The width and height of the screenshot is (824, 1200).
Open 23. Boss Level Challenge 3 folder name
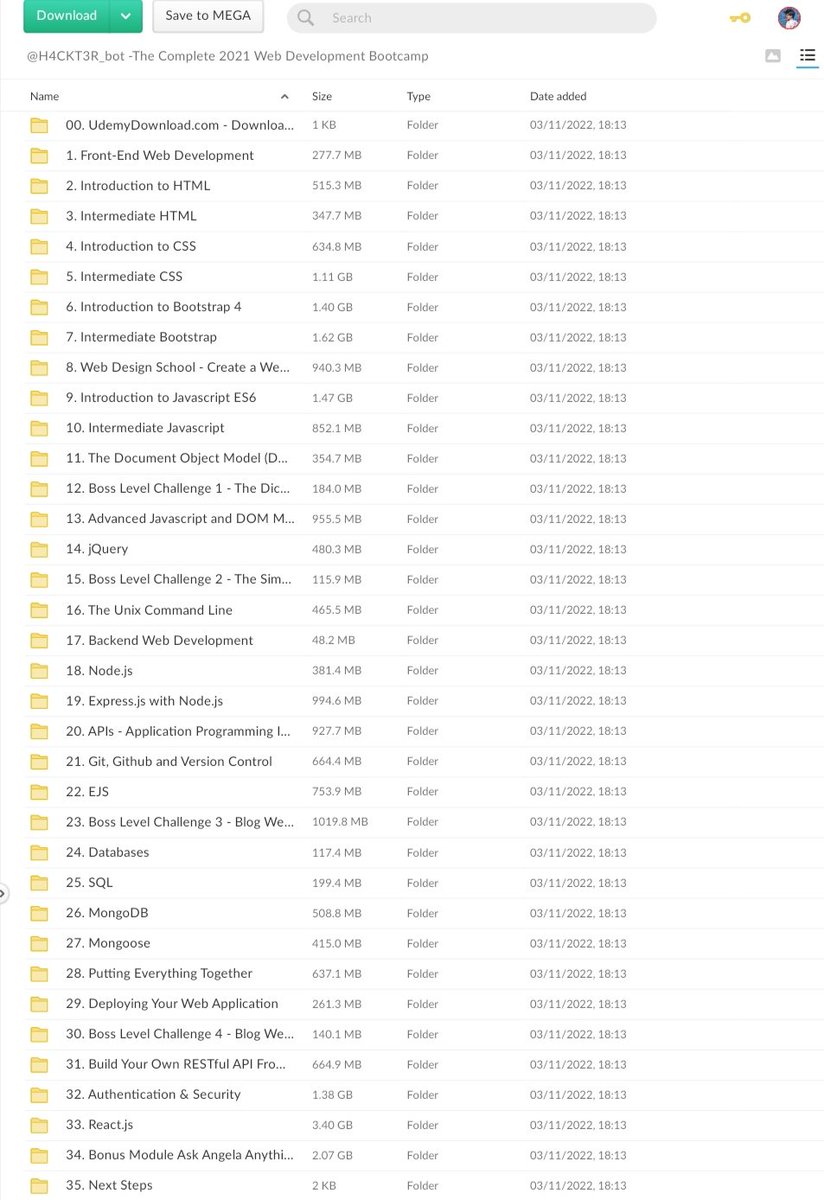pos(180,822)
